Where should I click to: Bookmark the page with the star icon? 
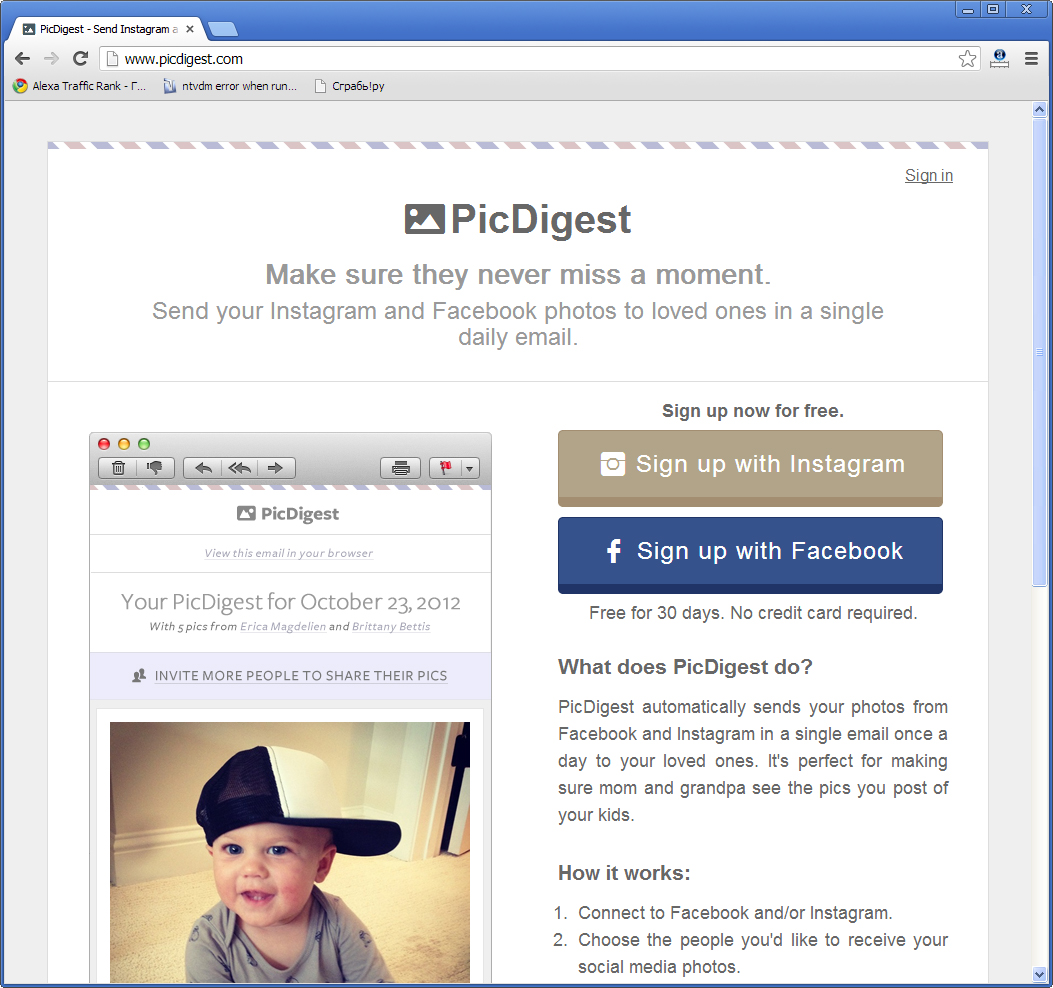(x=967, y=59)
